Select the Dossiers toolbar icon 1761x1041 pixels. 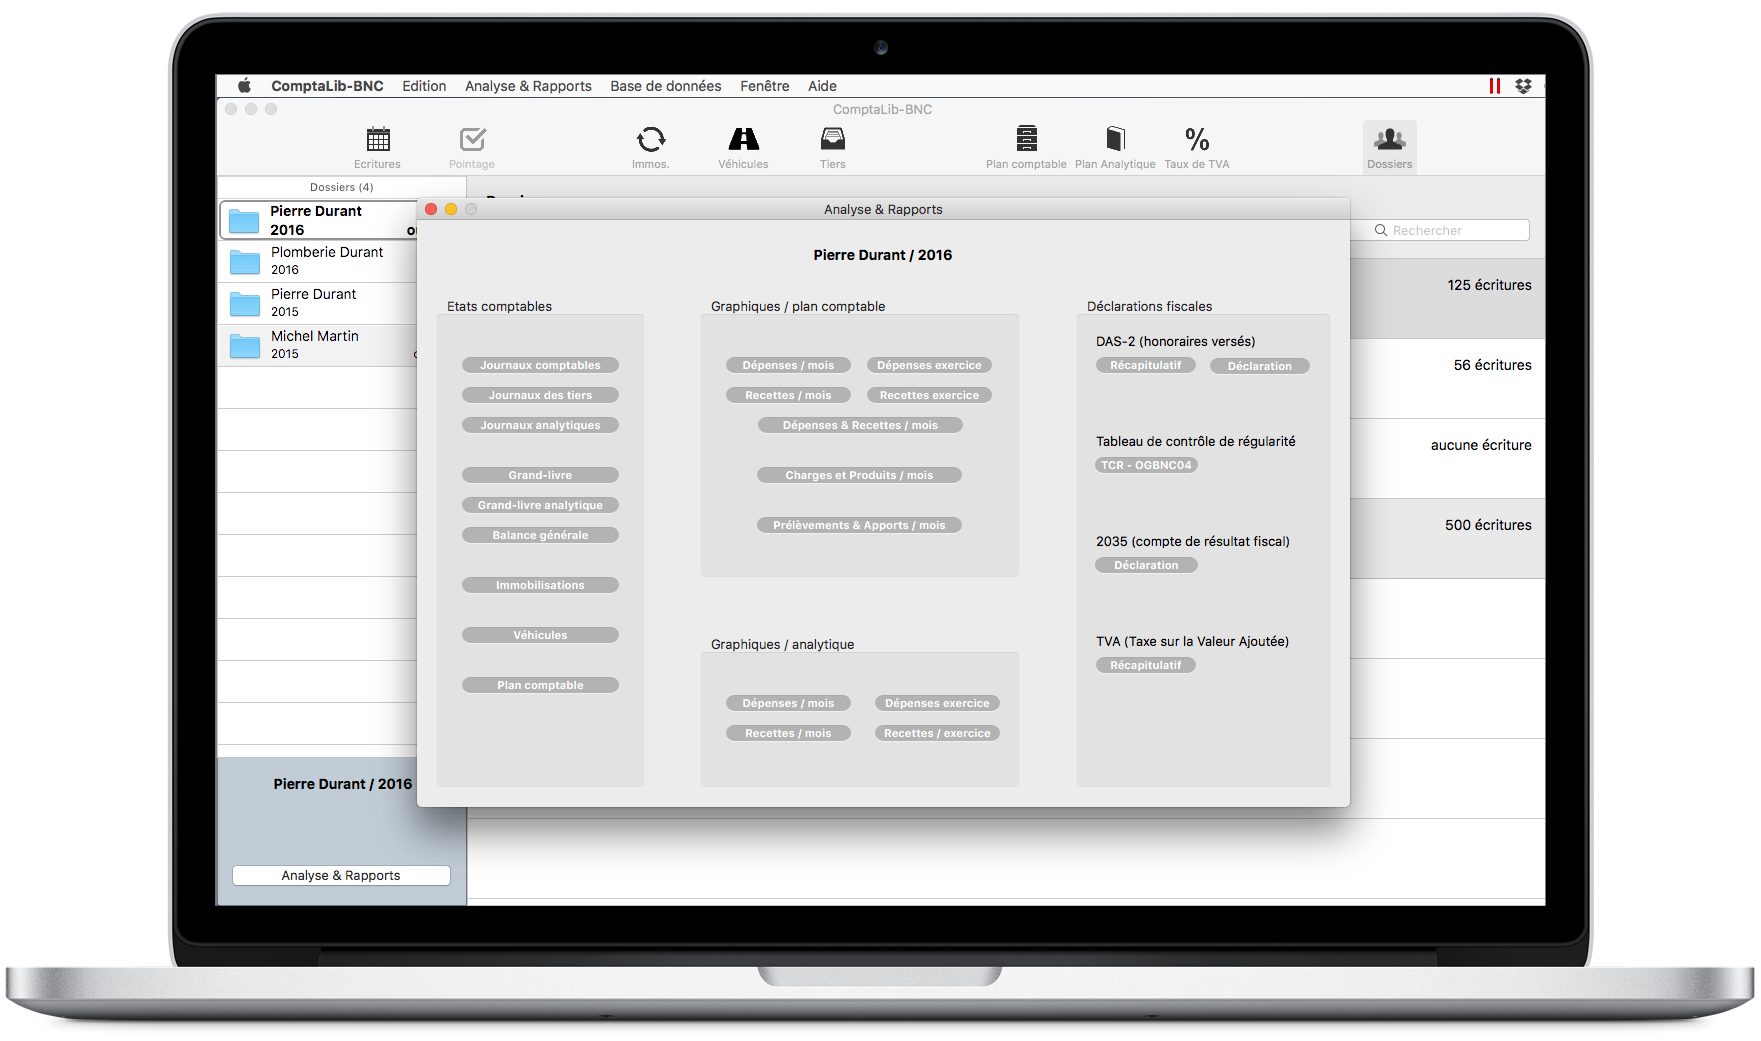pos(1390,147)
